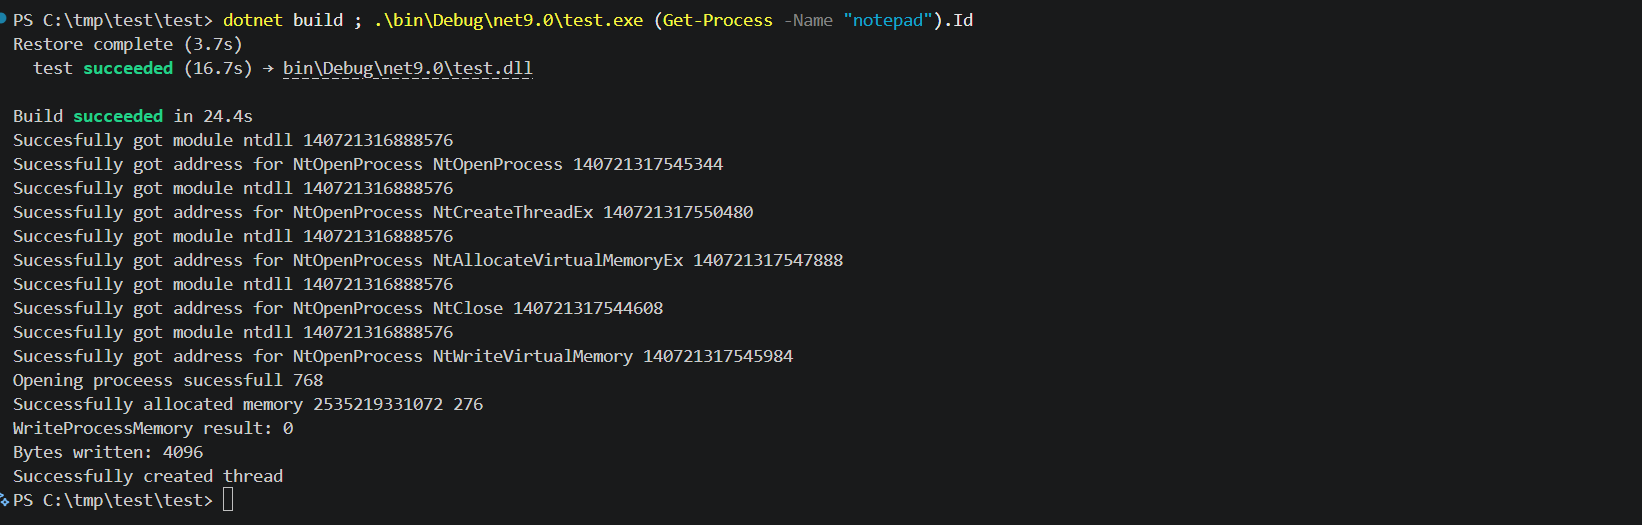Click the "Get-Process" cmdlet in the command line

718,20
